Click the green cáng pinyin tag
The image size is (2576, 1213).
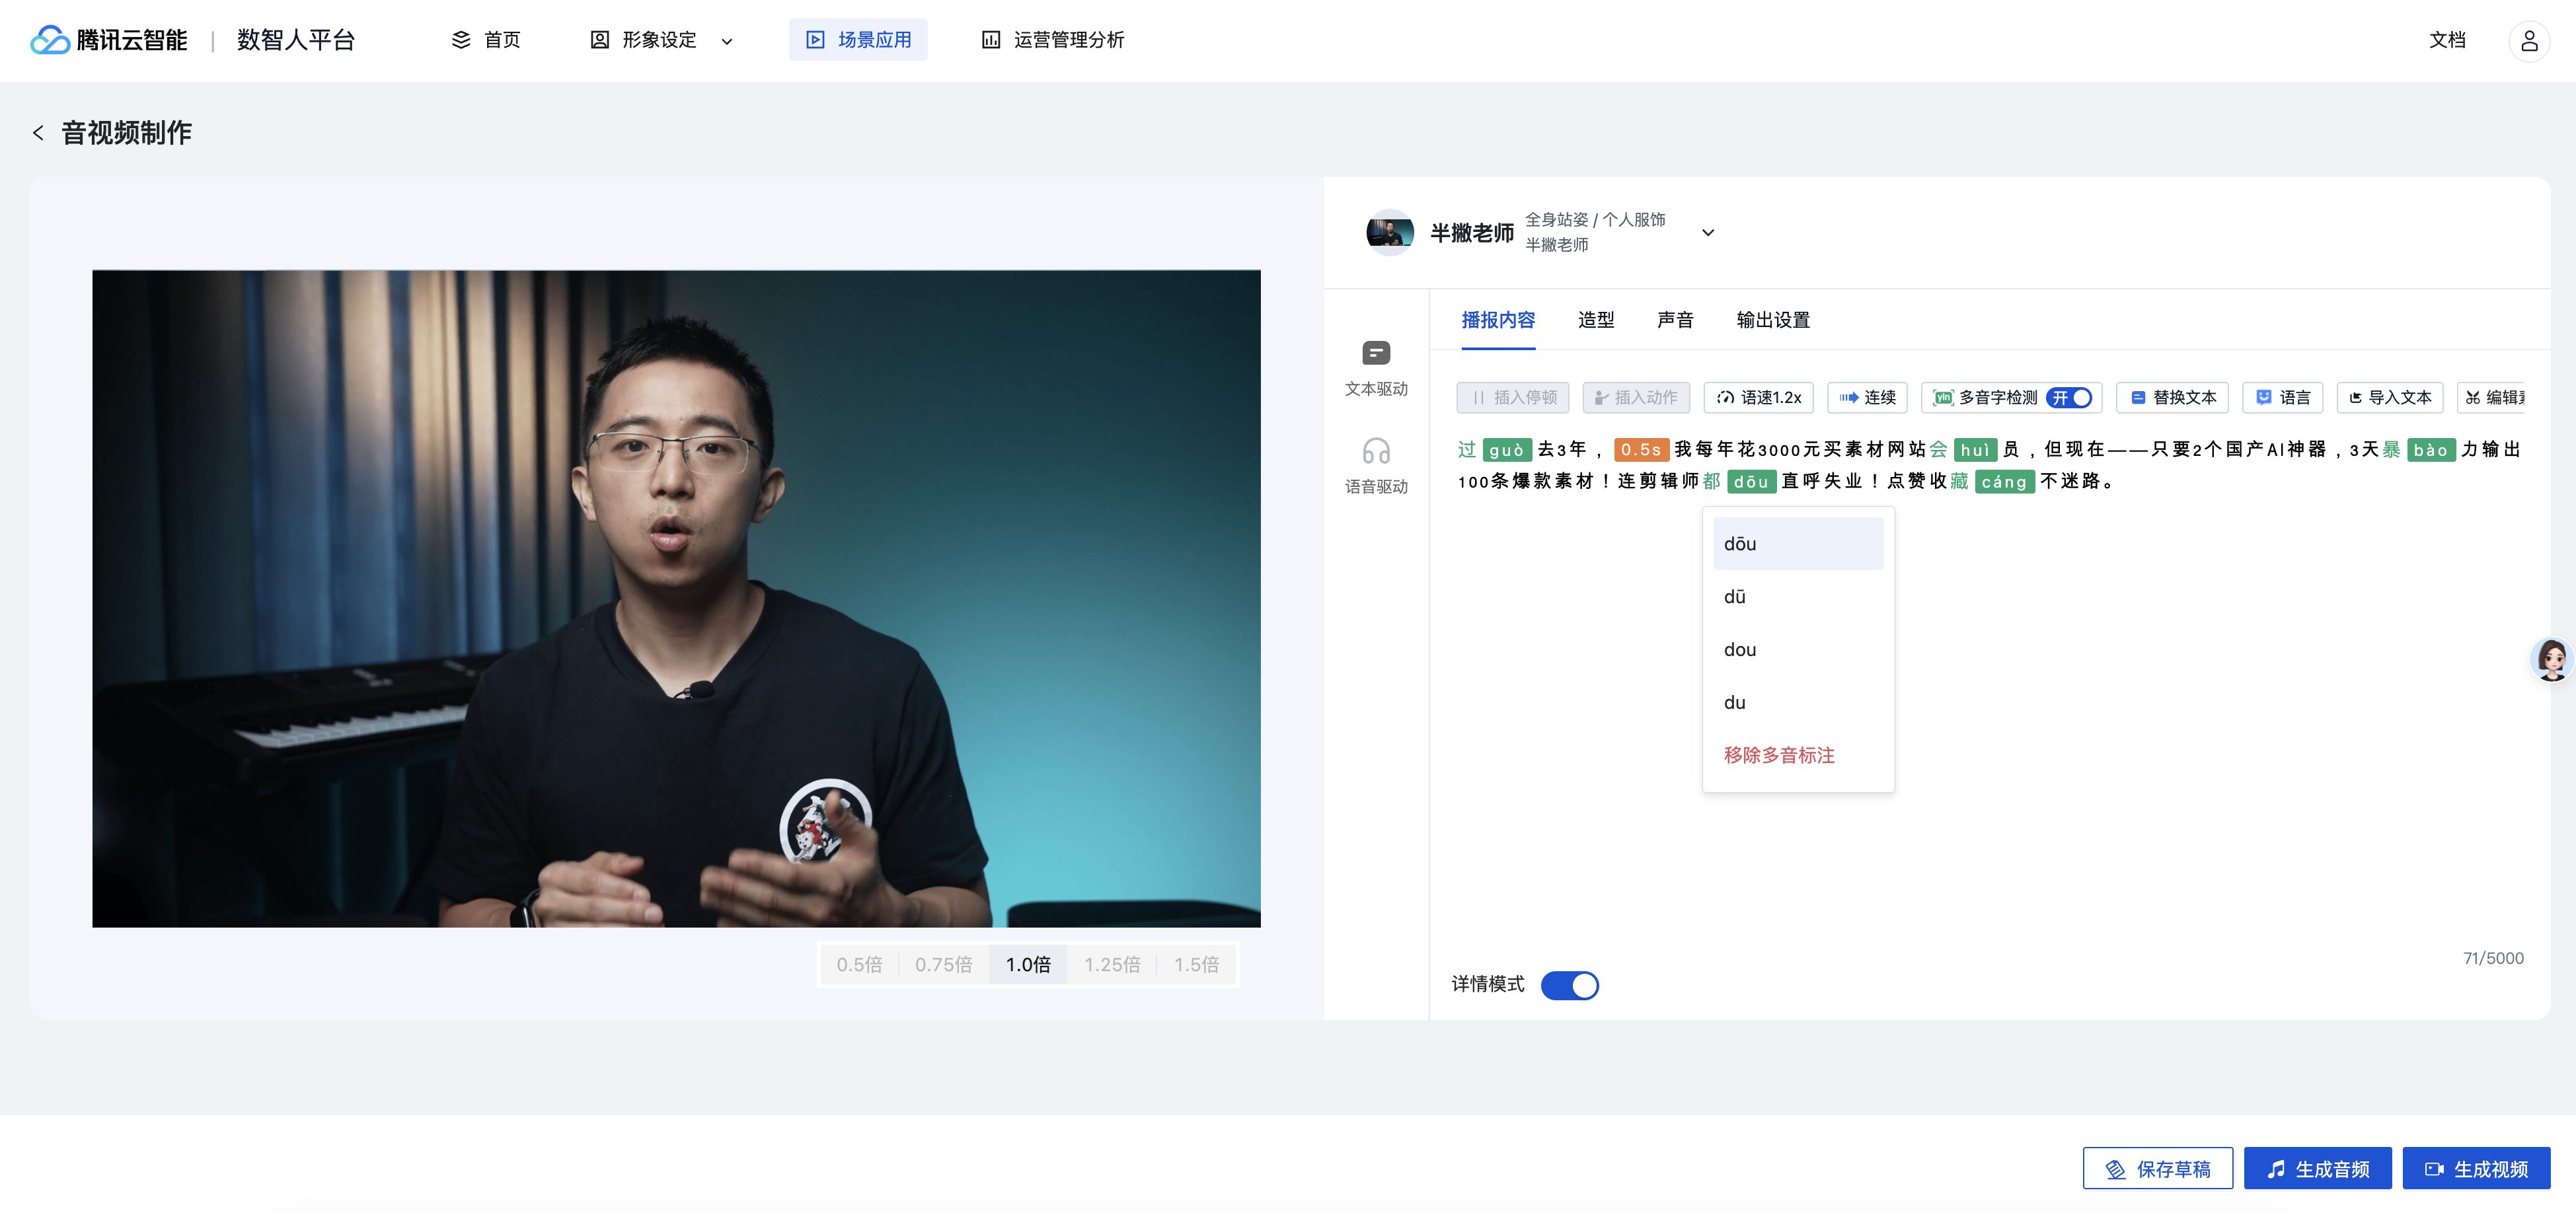(x=2004, y=482)
